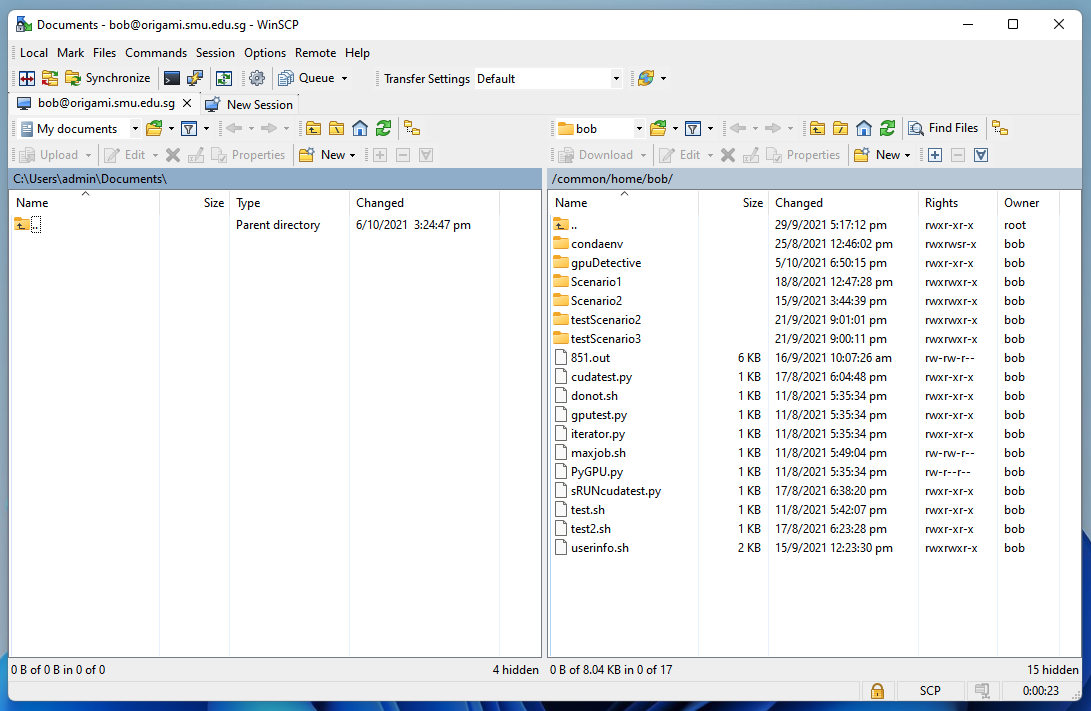Enable synchronize browsing
This screenshot has width=1091, height=711.
click(x=49, y=78)
